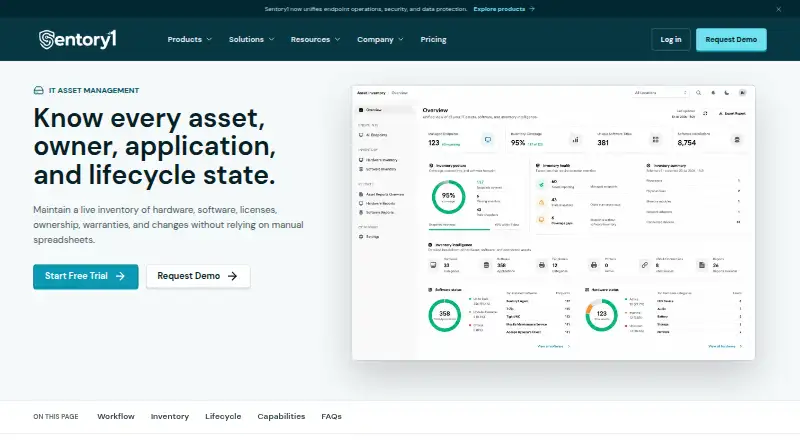
Task: Click the View all hardware link
Action: point(725,347)
